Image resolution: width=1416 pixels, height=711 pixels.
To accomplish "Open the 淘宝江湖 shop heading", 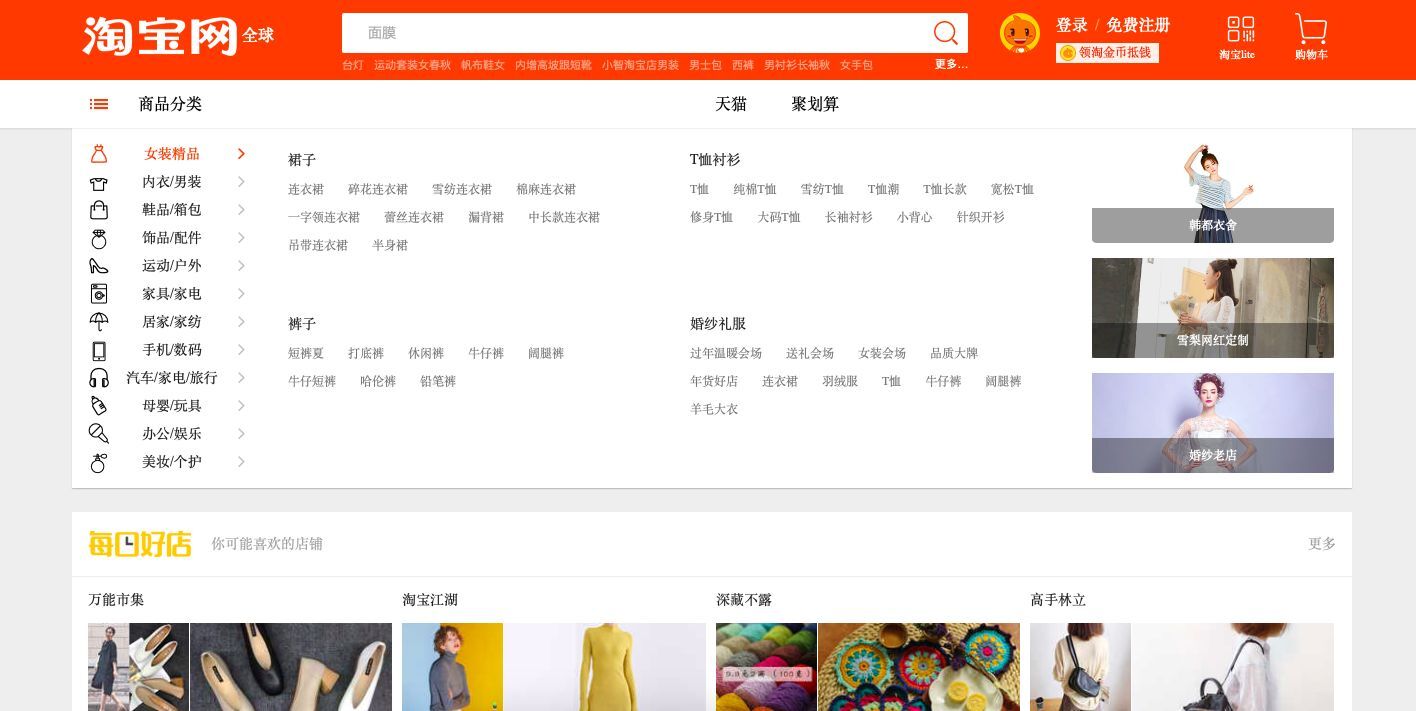I will [x=430, y=600].
